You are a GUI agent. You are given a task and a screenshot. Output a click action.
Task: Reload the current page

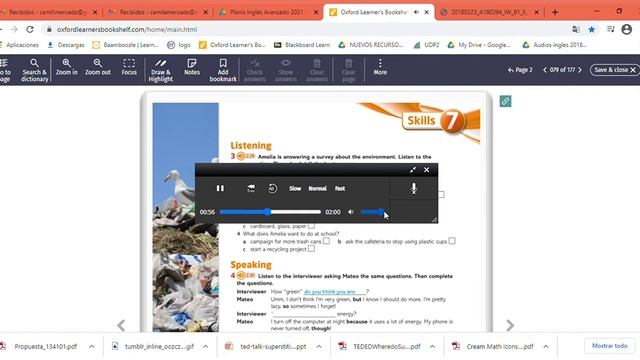click(x=30, y=29)
